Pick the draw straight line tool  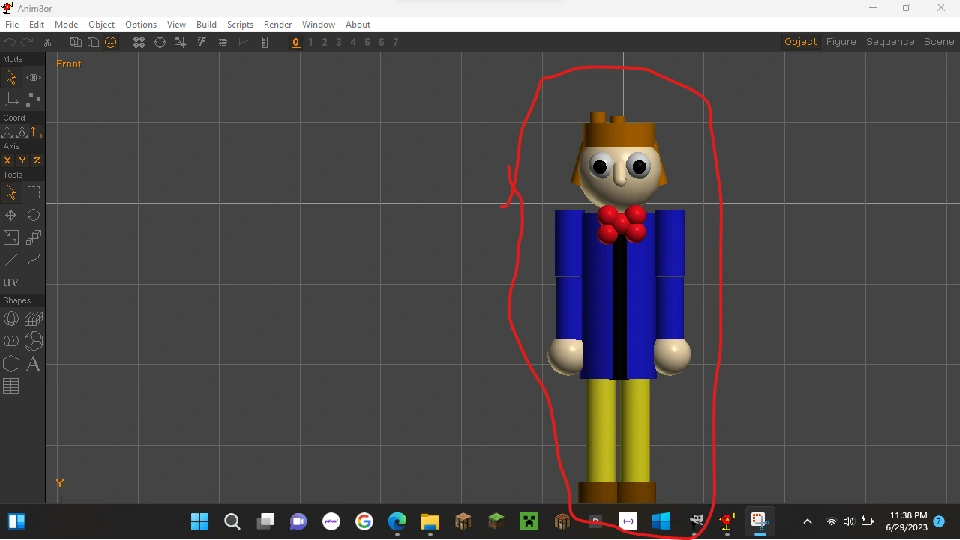coord(11,260)
